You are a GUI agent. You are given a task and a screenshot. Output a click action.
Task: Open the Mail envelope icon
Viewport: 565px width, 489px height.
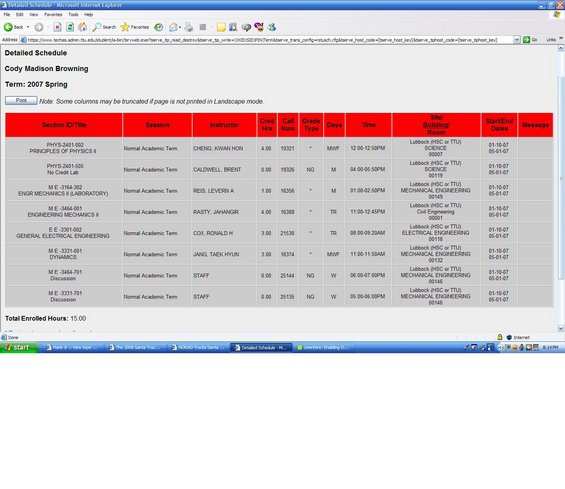tap(173, 27)
